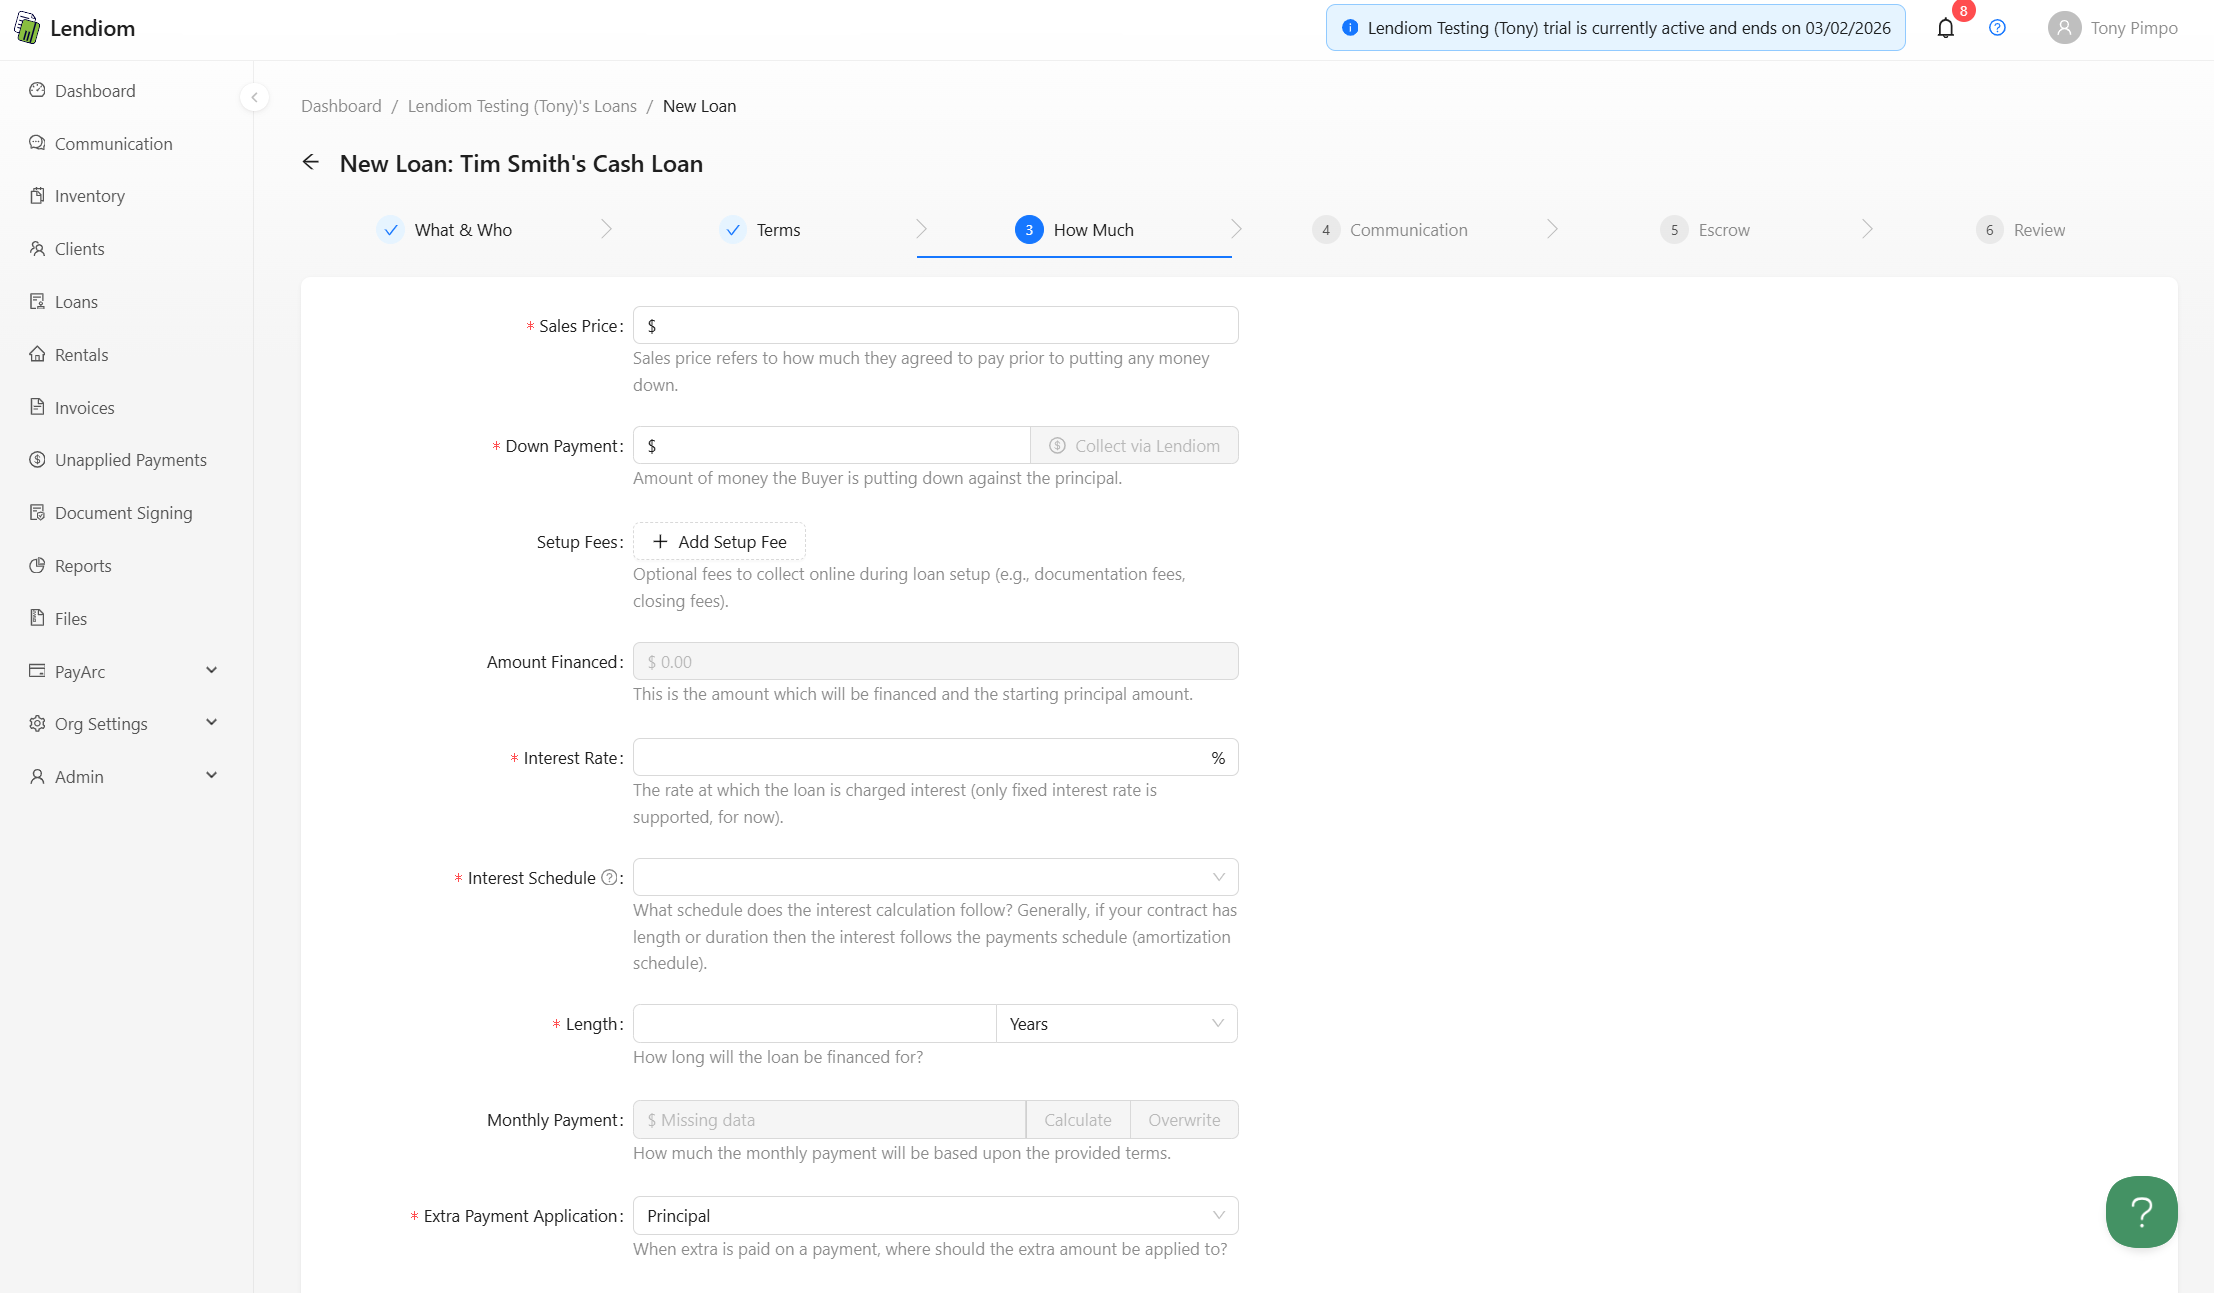
Task: Focus the Length number input
Action: pos(814,1023)
